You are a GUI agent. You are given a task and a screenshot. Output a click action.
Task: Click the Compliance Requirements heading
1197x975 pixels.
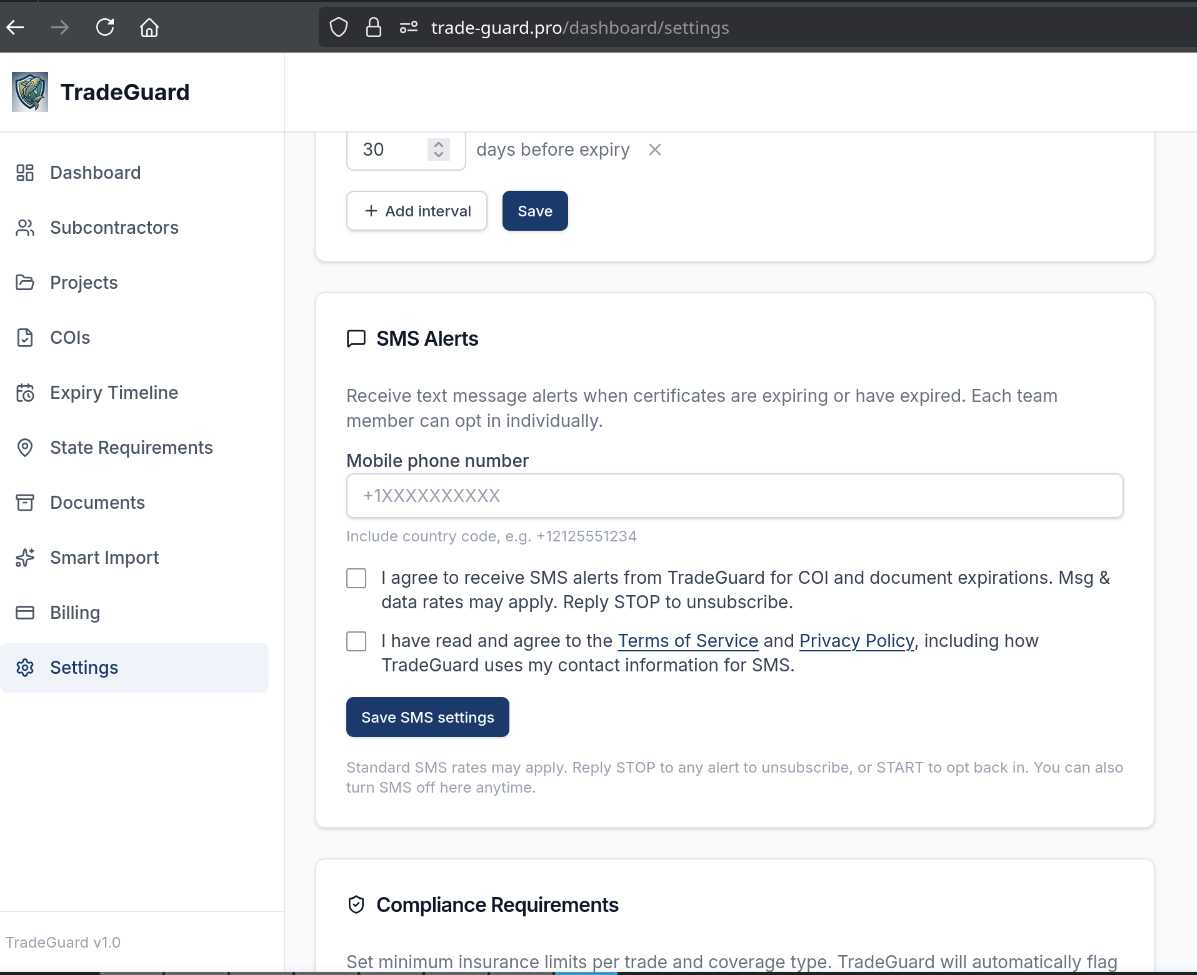coord(498,905)
